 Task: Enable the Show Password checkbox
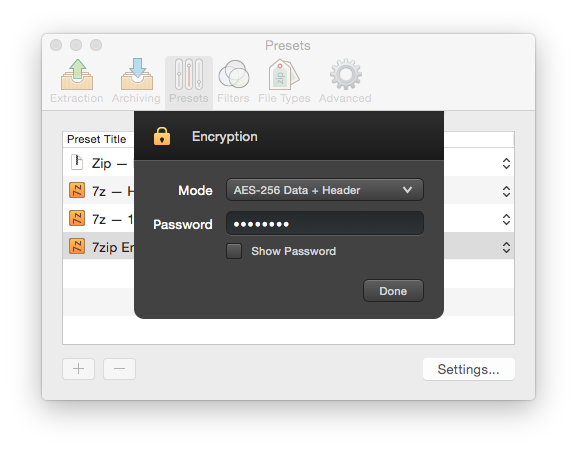coord(234,251)
